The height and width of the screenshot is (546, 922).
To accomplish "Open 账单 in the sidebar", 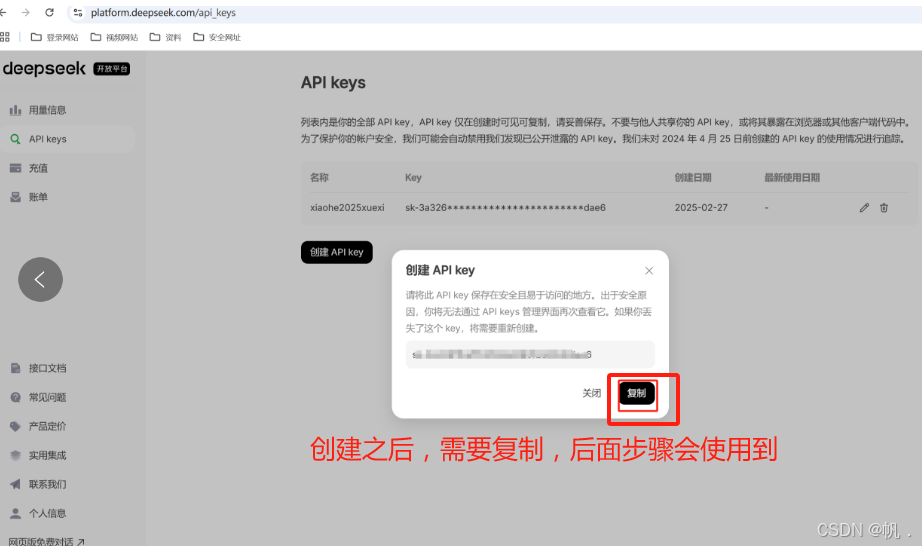I will [38, 197].
